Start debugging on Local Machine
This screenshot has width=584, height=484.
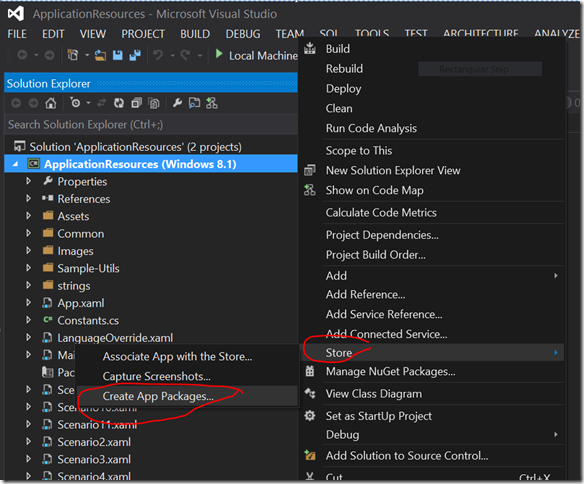point(256,55)
